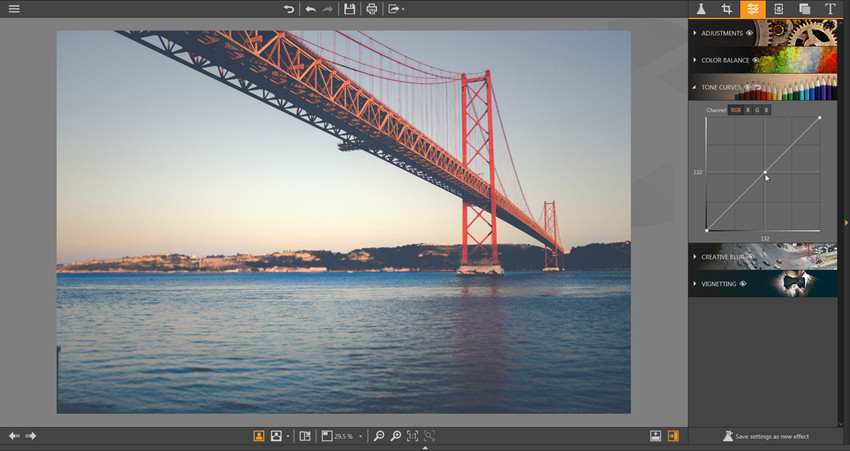Open the Crop tab
This screenshot has width=850, height=451.
pyautogui.click(x=726, y=9)
